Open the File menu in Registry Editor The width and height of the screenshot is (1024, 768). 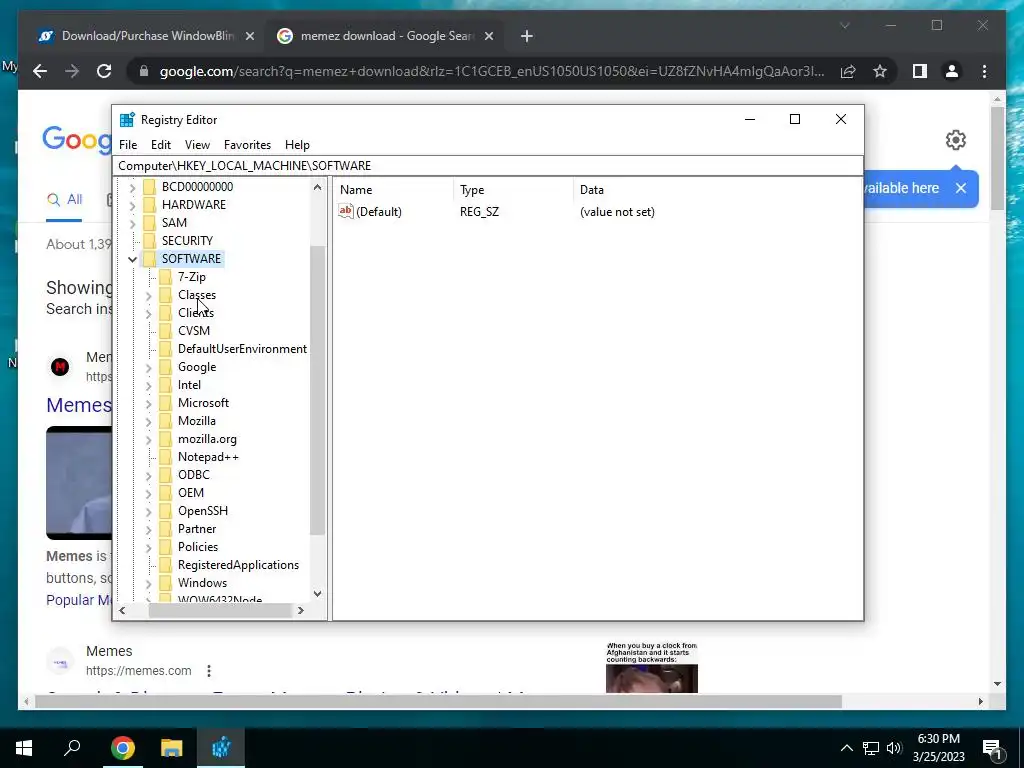click(128, 145)
